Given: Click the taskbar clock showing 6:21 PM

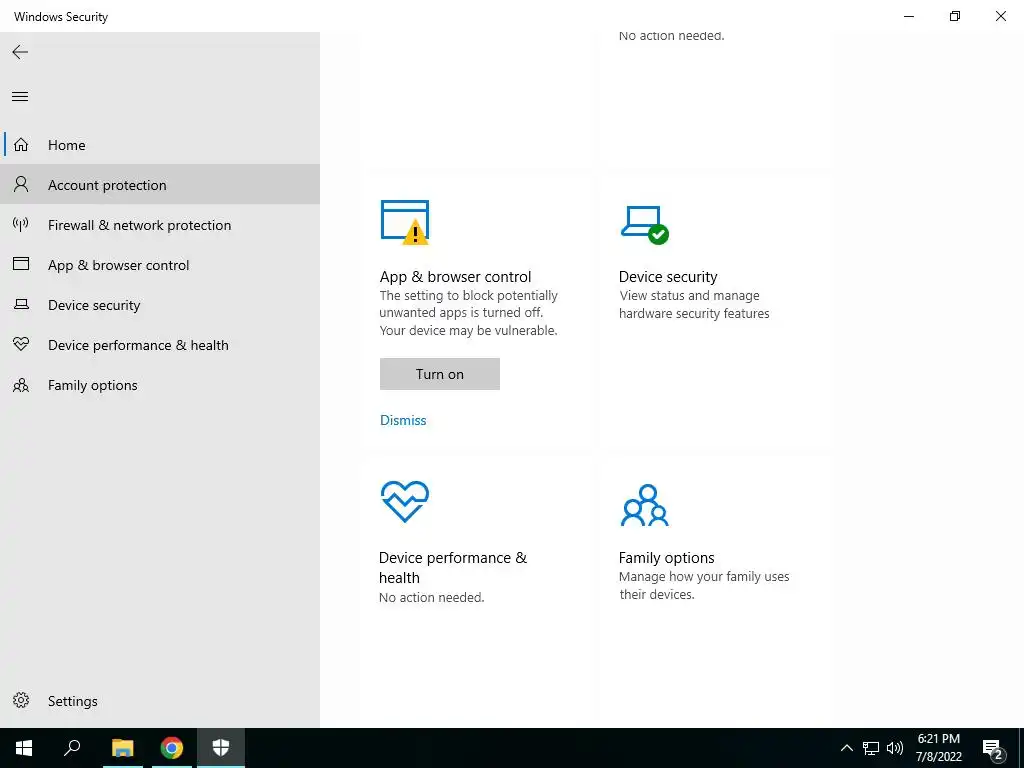Looking at the screenshot, I should pyautogui.click(x=938, y=748).
